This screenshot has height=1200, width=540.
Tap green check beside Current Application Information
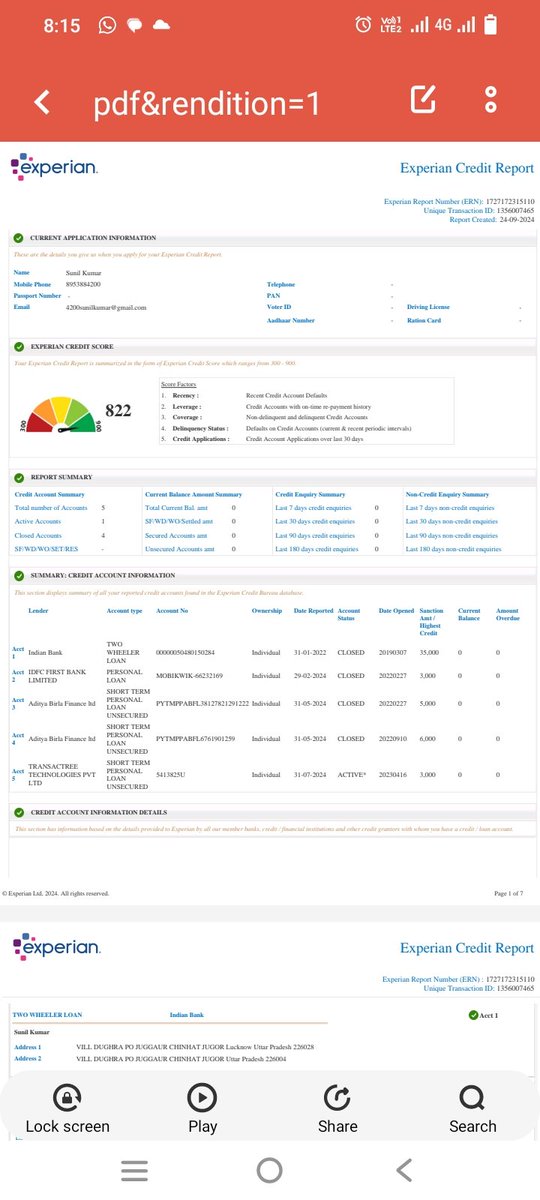pyautogui.click(x=18, y=238)
